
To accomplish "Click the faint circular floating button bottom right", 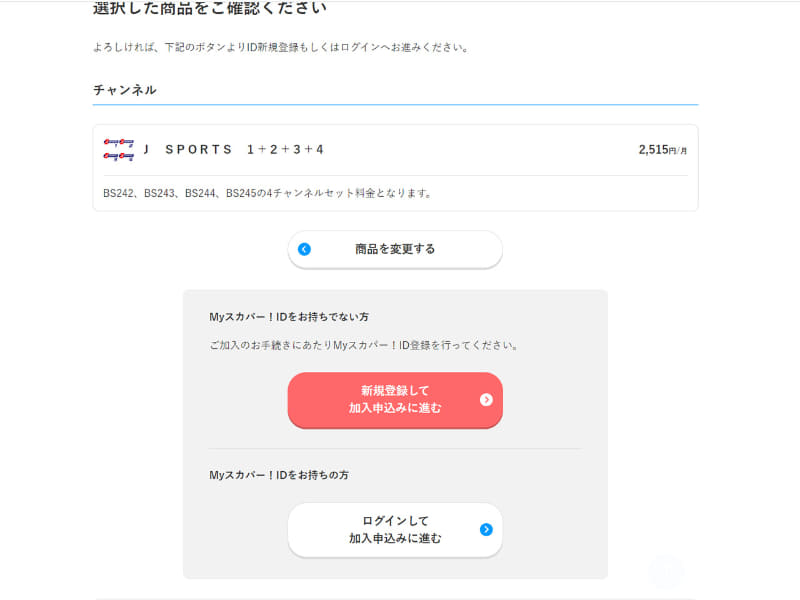I will point(665,571).
